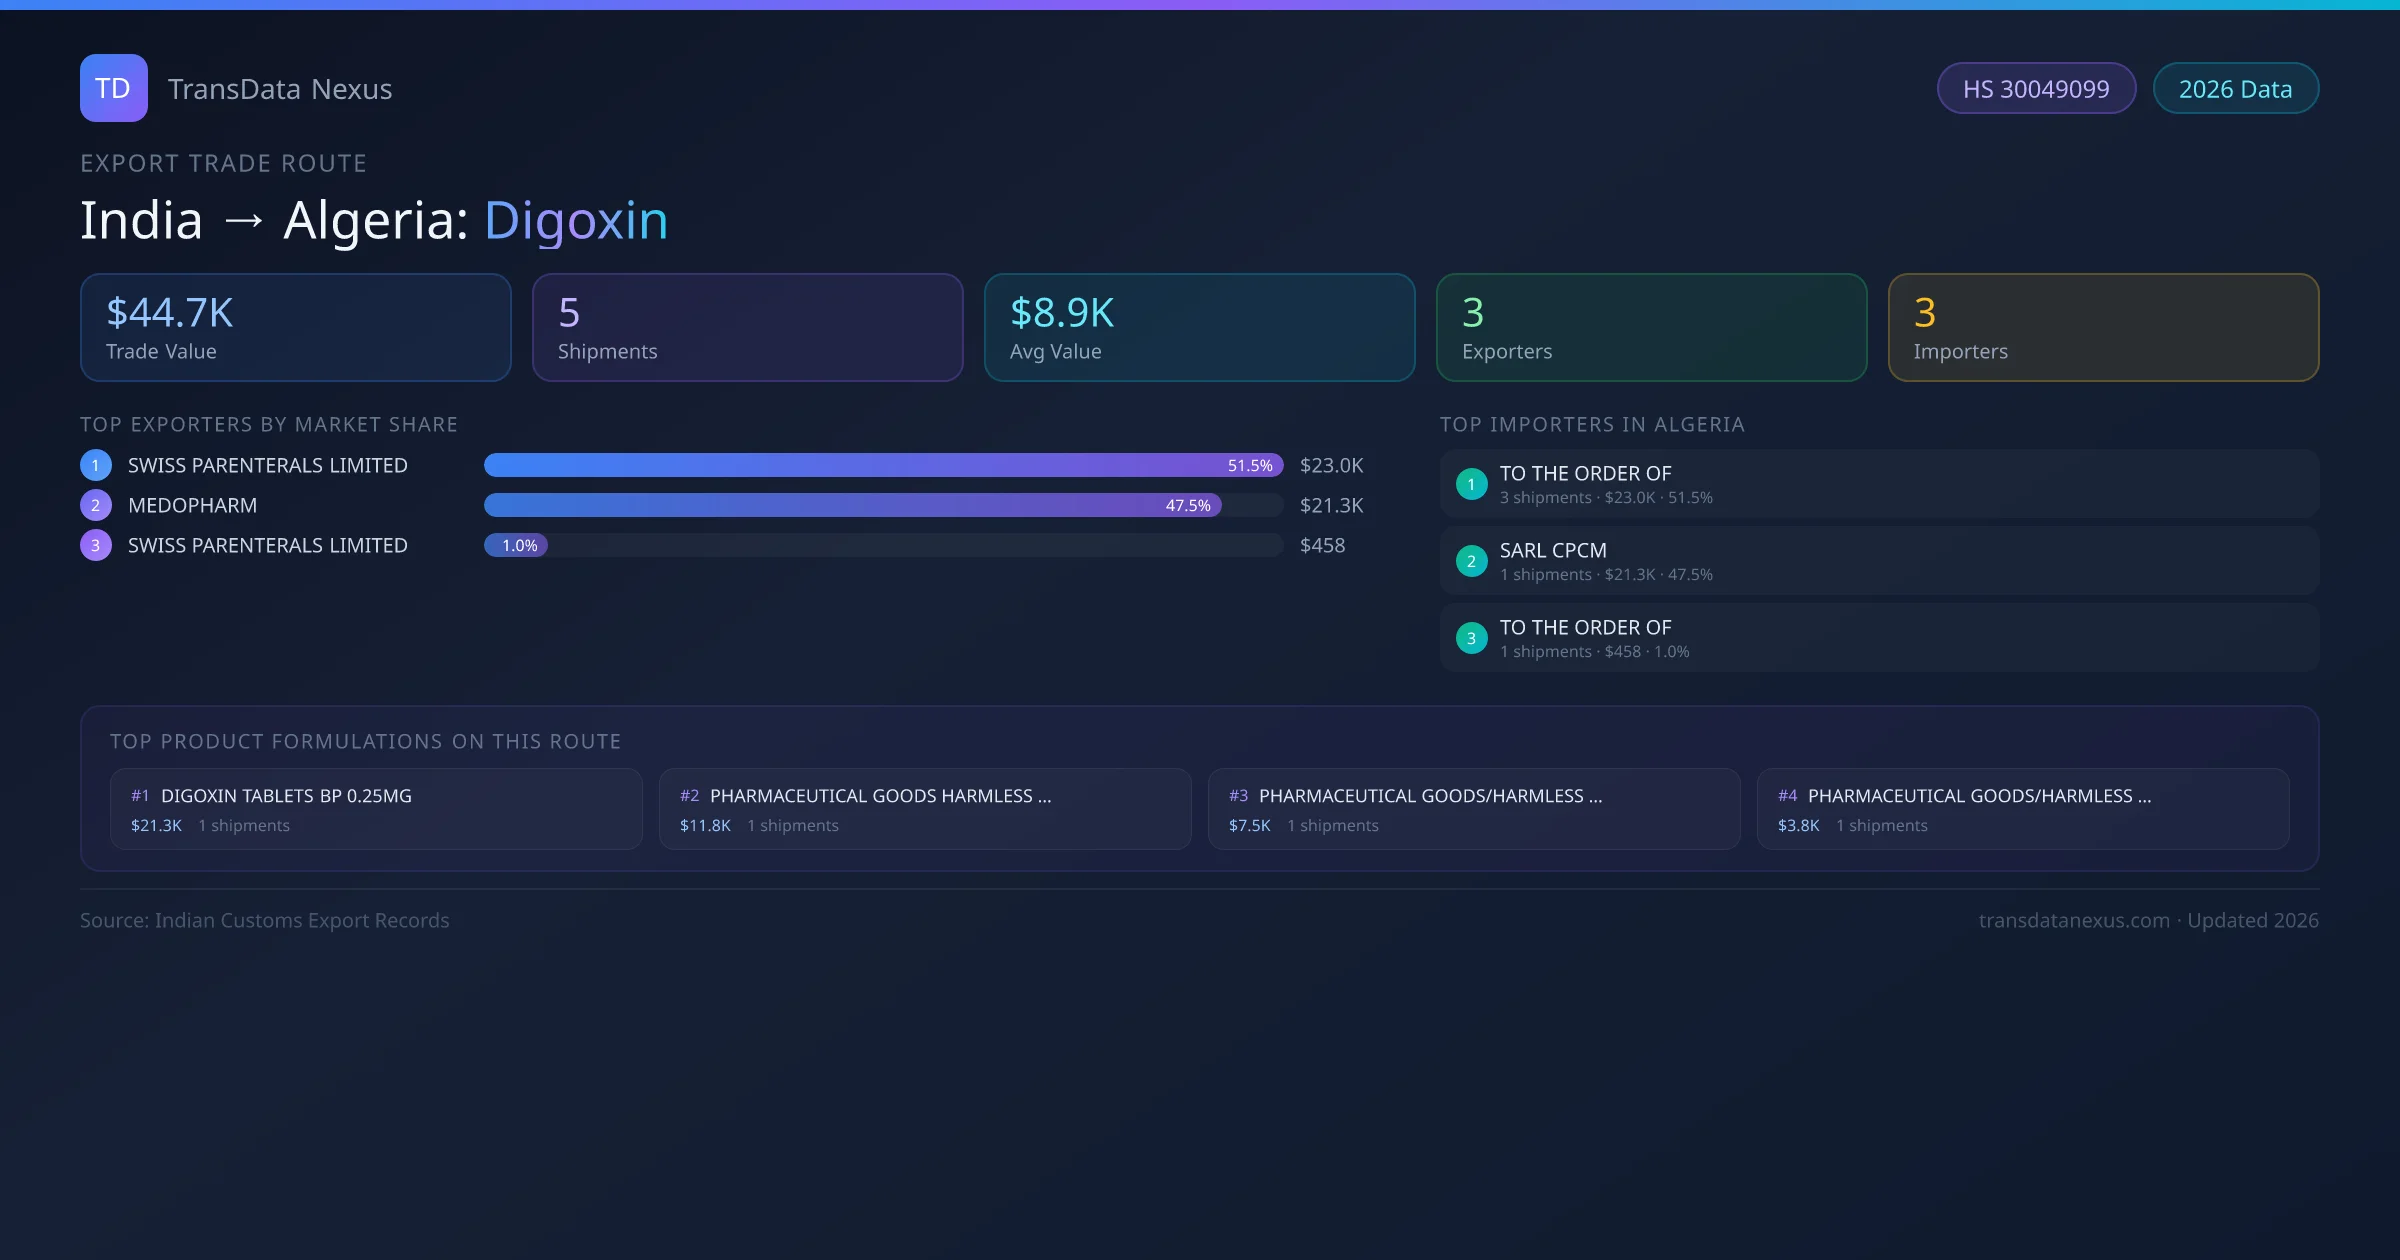The image size is (2400, 1260).
Task: Click the 2026 Data pill
Action: (2235, 89)
